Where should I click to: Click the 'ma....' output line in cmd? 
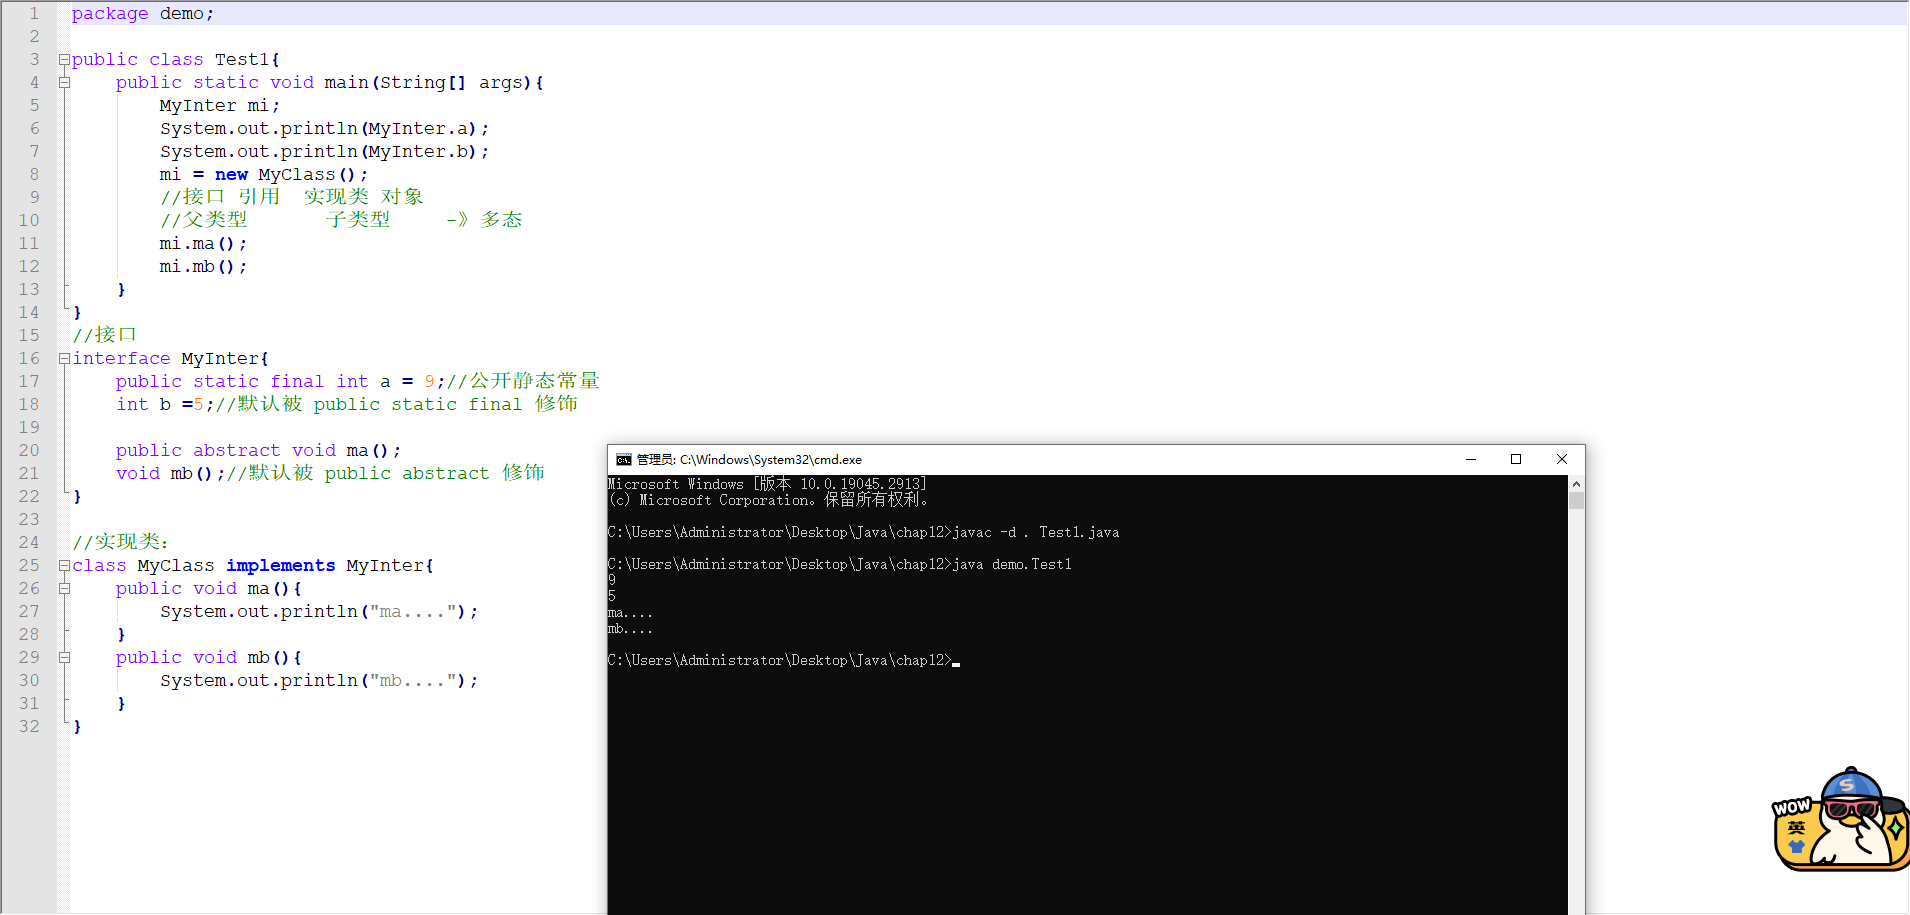click(x=630, y=613)
